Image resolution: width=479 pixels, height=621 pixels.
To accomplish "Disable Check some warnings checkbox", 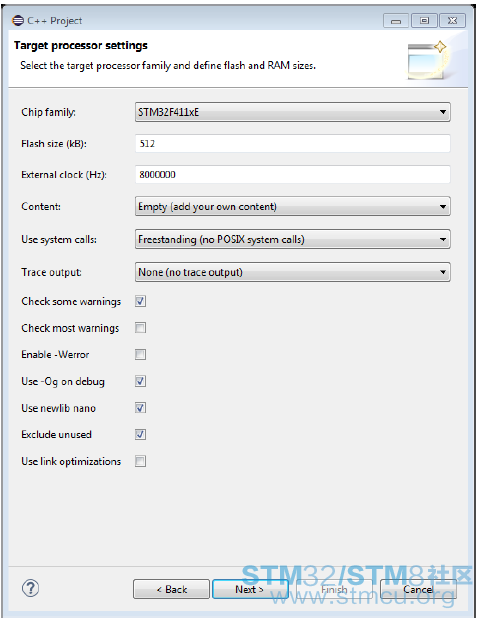I will (x=140, y=301).
